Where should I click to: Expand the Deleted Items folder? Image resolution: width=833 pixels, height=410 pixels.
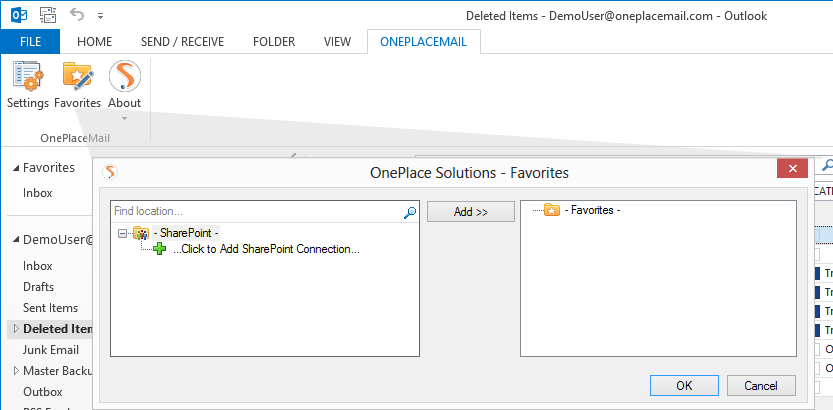coord(14,329)
